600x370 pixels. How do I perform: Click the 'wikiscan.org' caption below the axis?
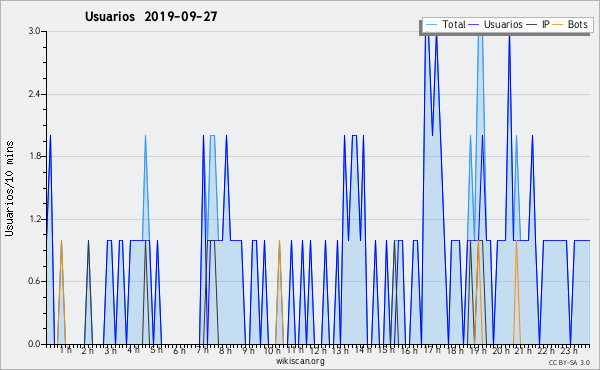pyautogui.click(x=300, y=361)
